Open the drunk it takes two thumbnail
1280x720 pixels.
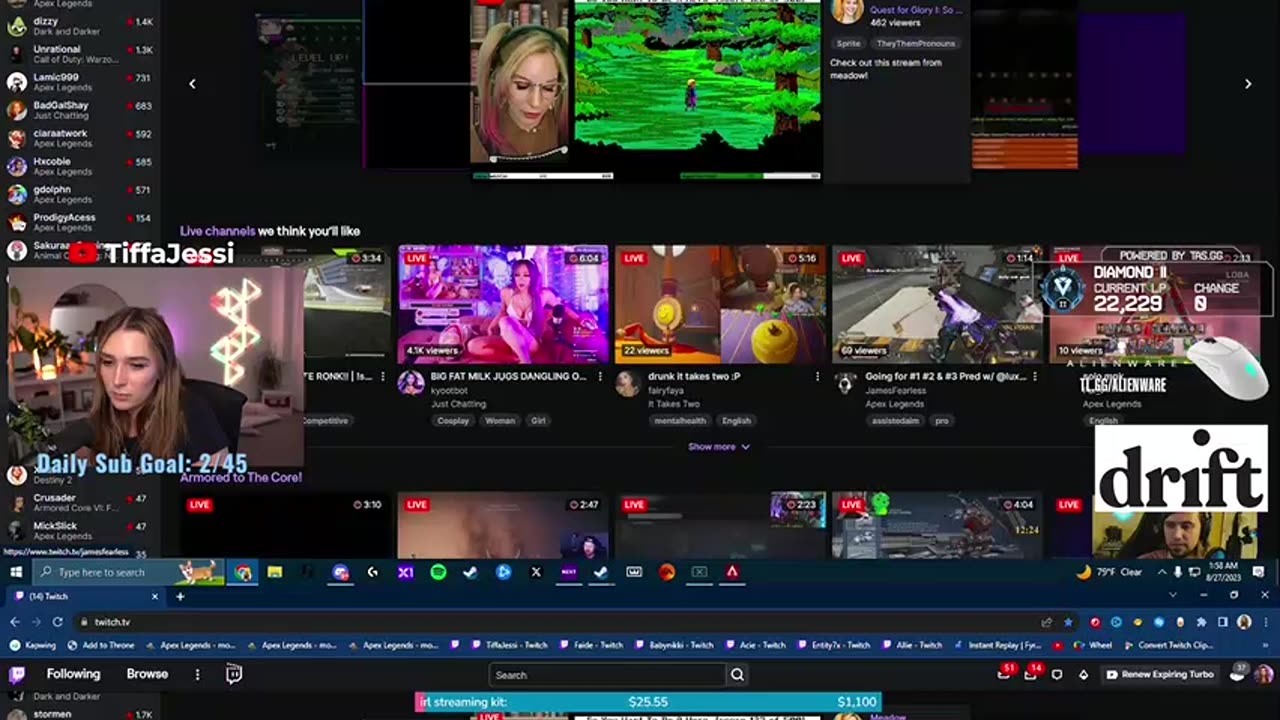(720, 304)
